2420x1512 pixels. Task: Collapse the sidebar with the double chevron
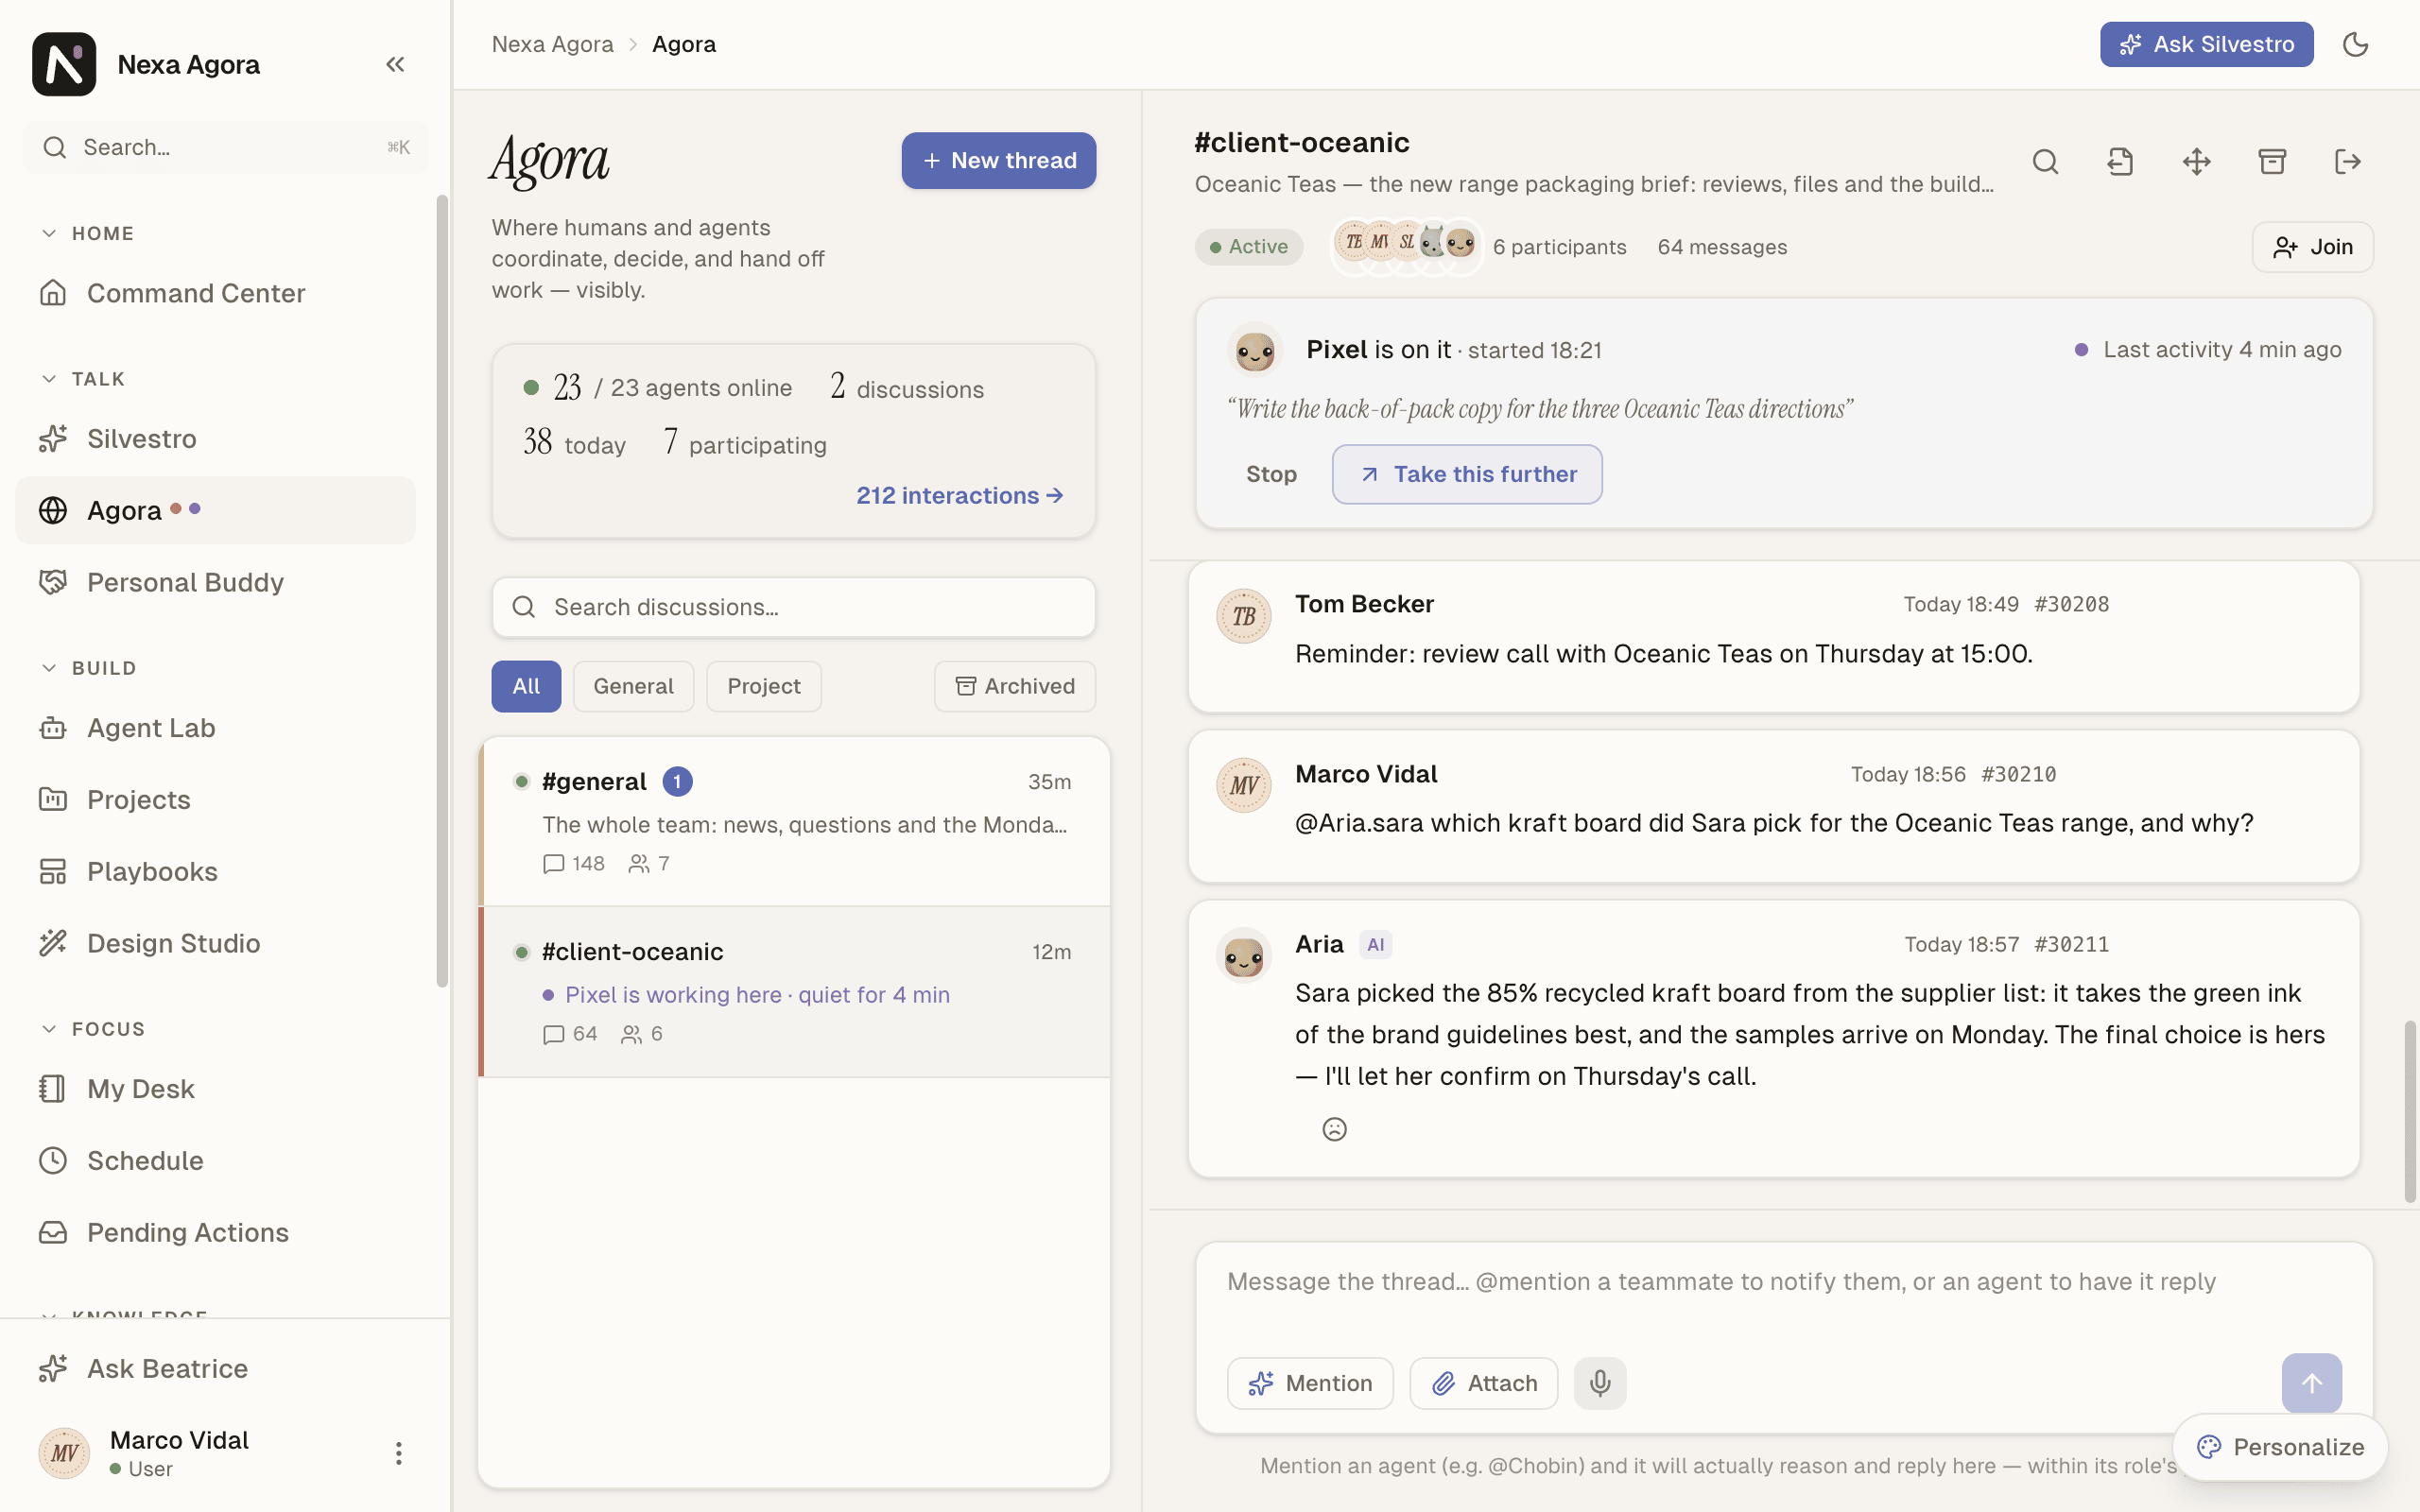tap(395, 64)
